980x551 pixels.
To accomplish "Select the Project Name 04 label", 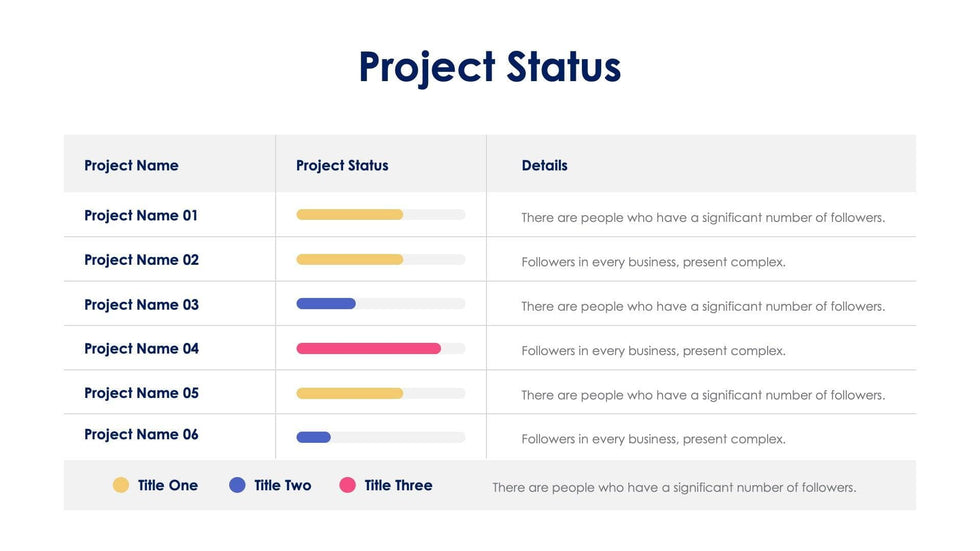I will [141, 349].
